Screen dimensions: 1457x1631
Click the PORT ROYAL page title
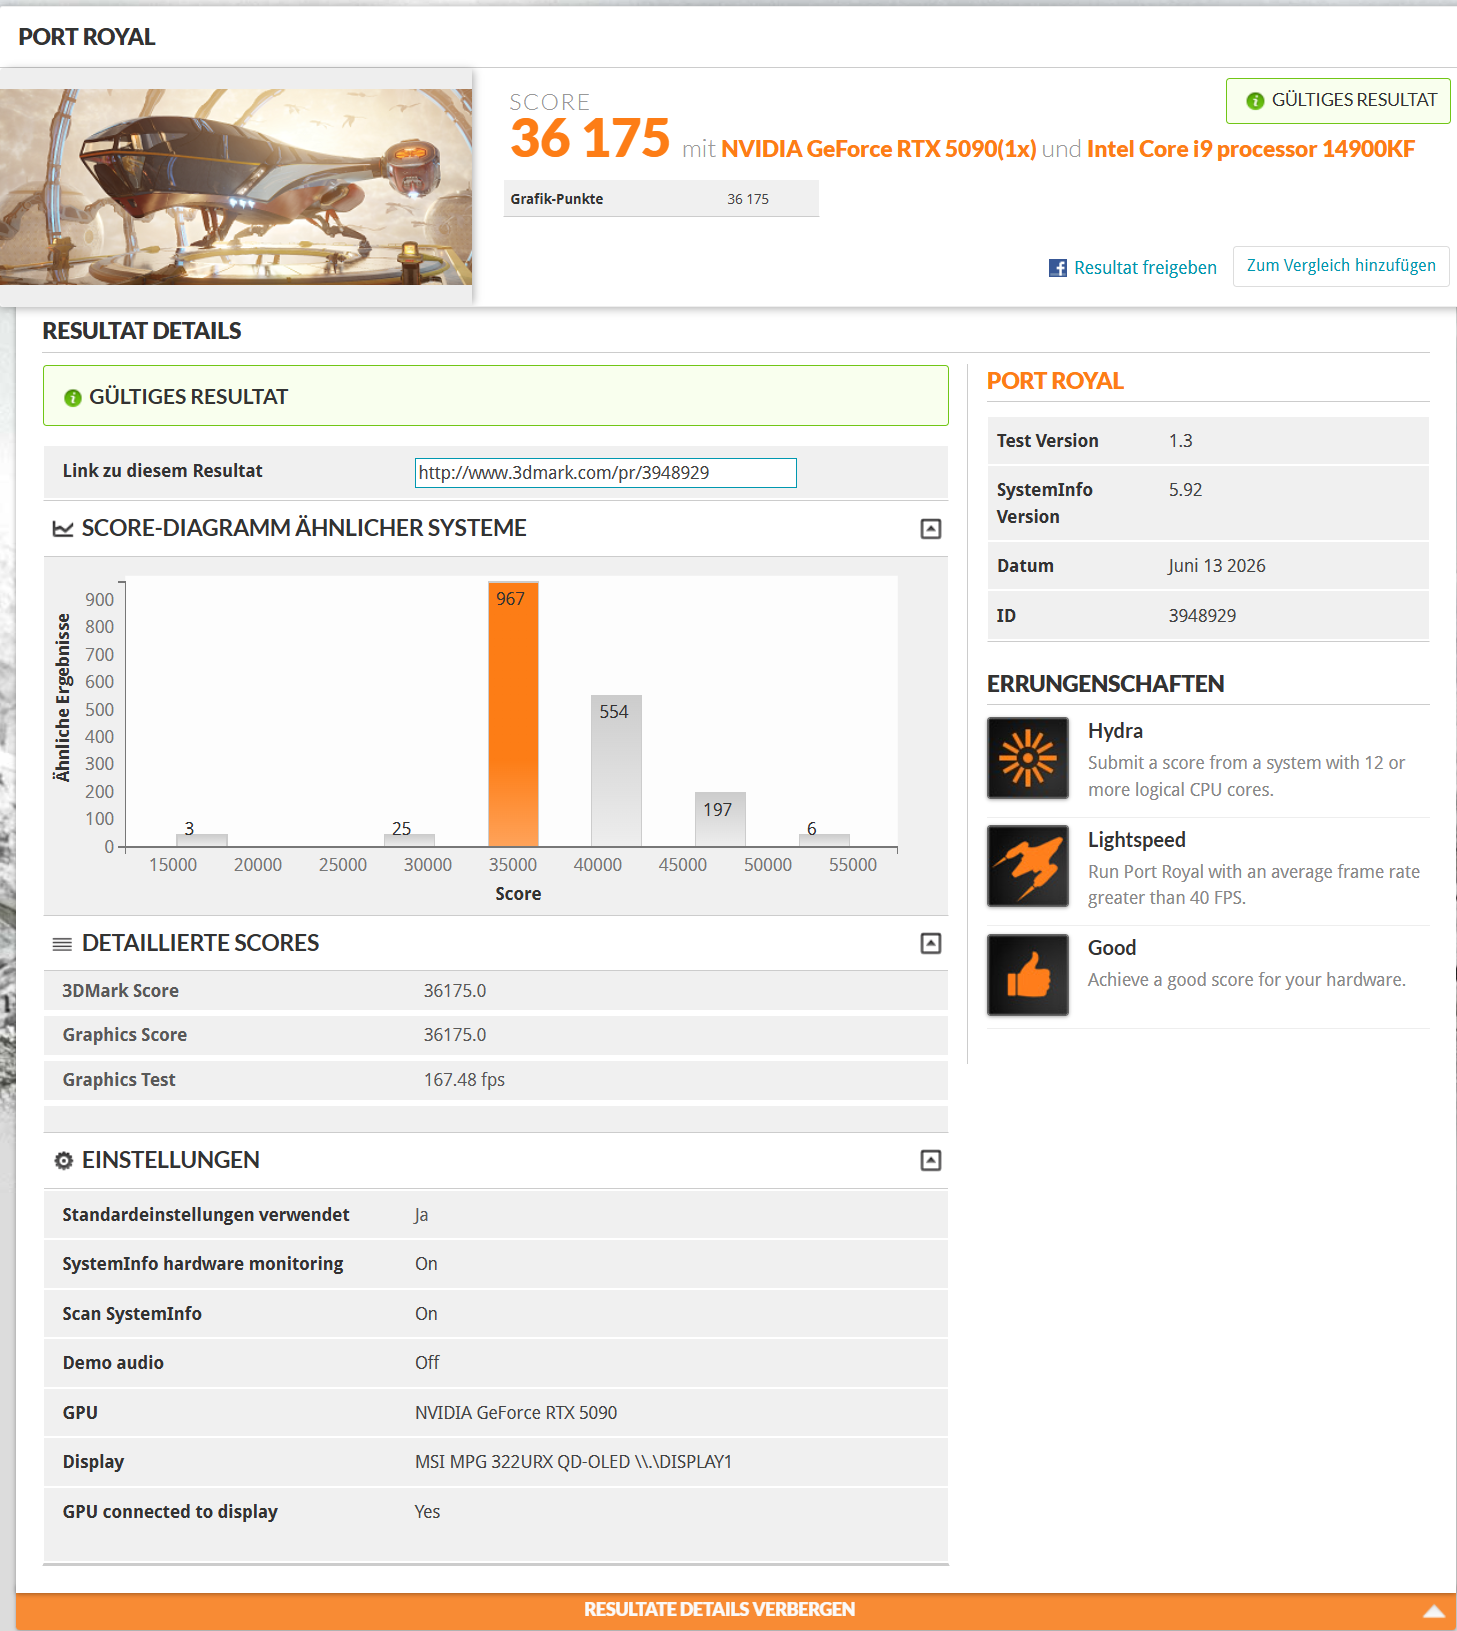coord(87,37)
